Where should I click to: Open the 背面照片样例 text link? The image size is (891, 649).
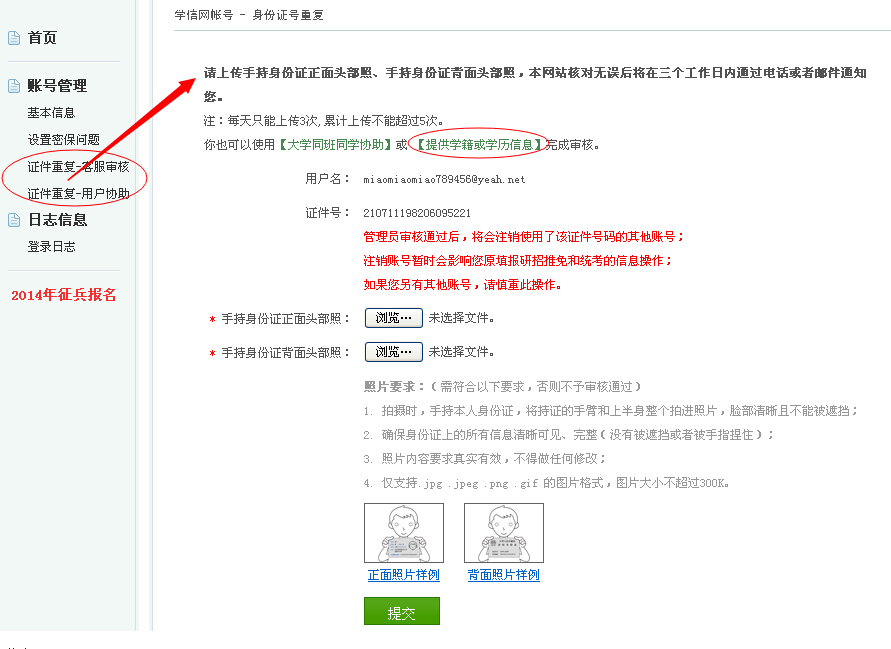click(x=503, y=575)
